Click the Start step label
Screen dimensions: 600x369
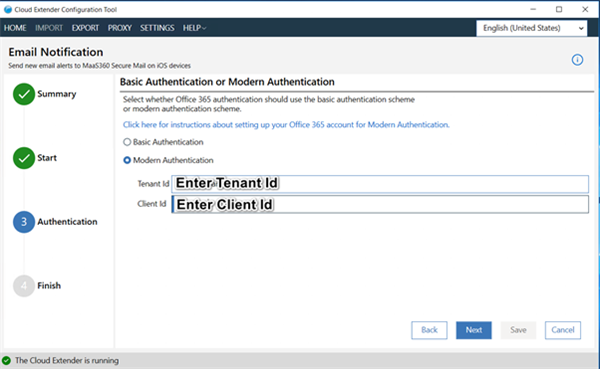pyautogui.click(x=47, y=158)
